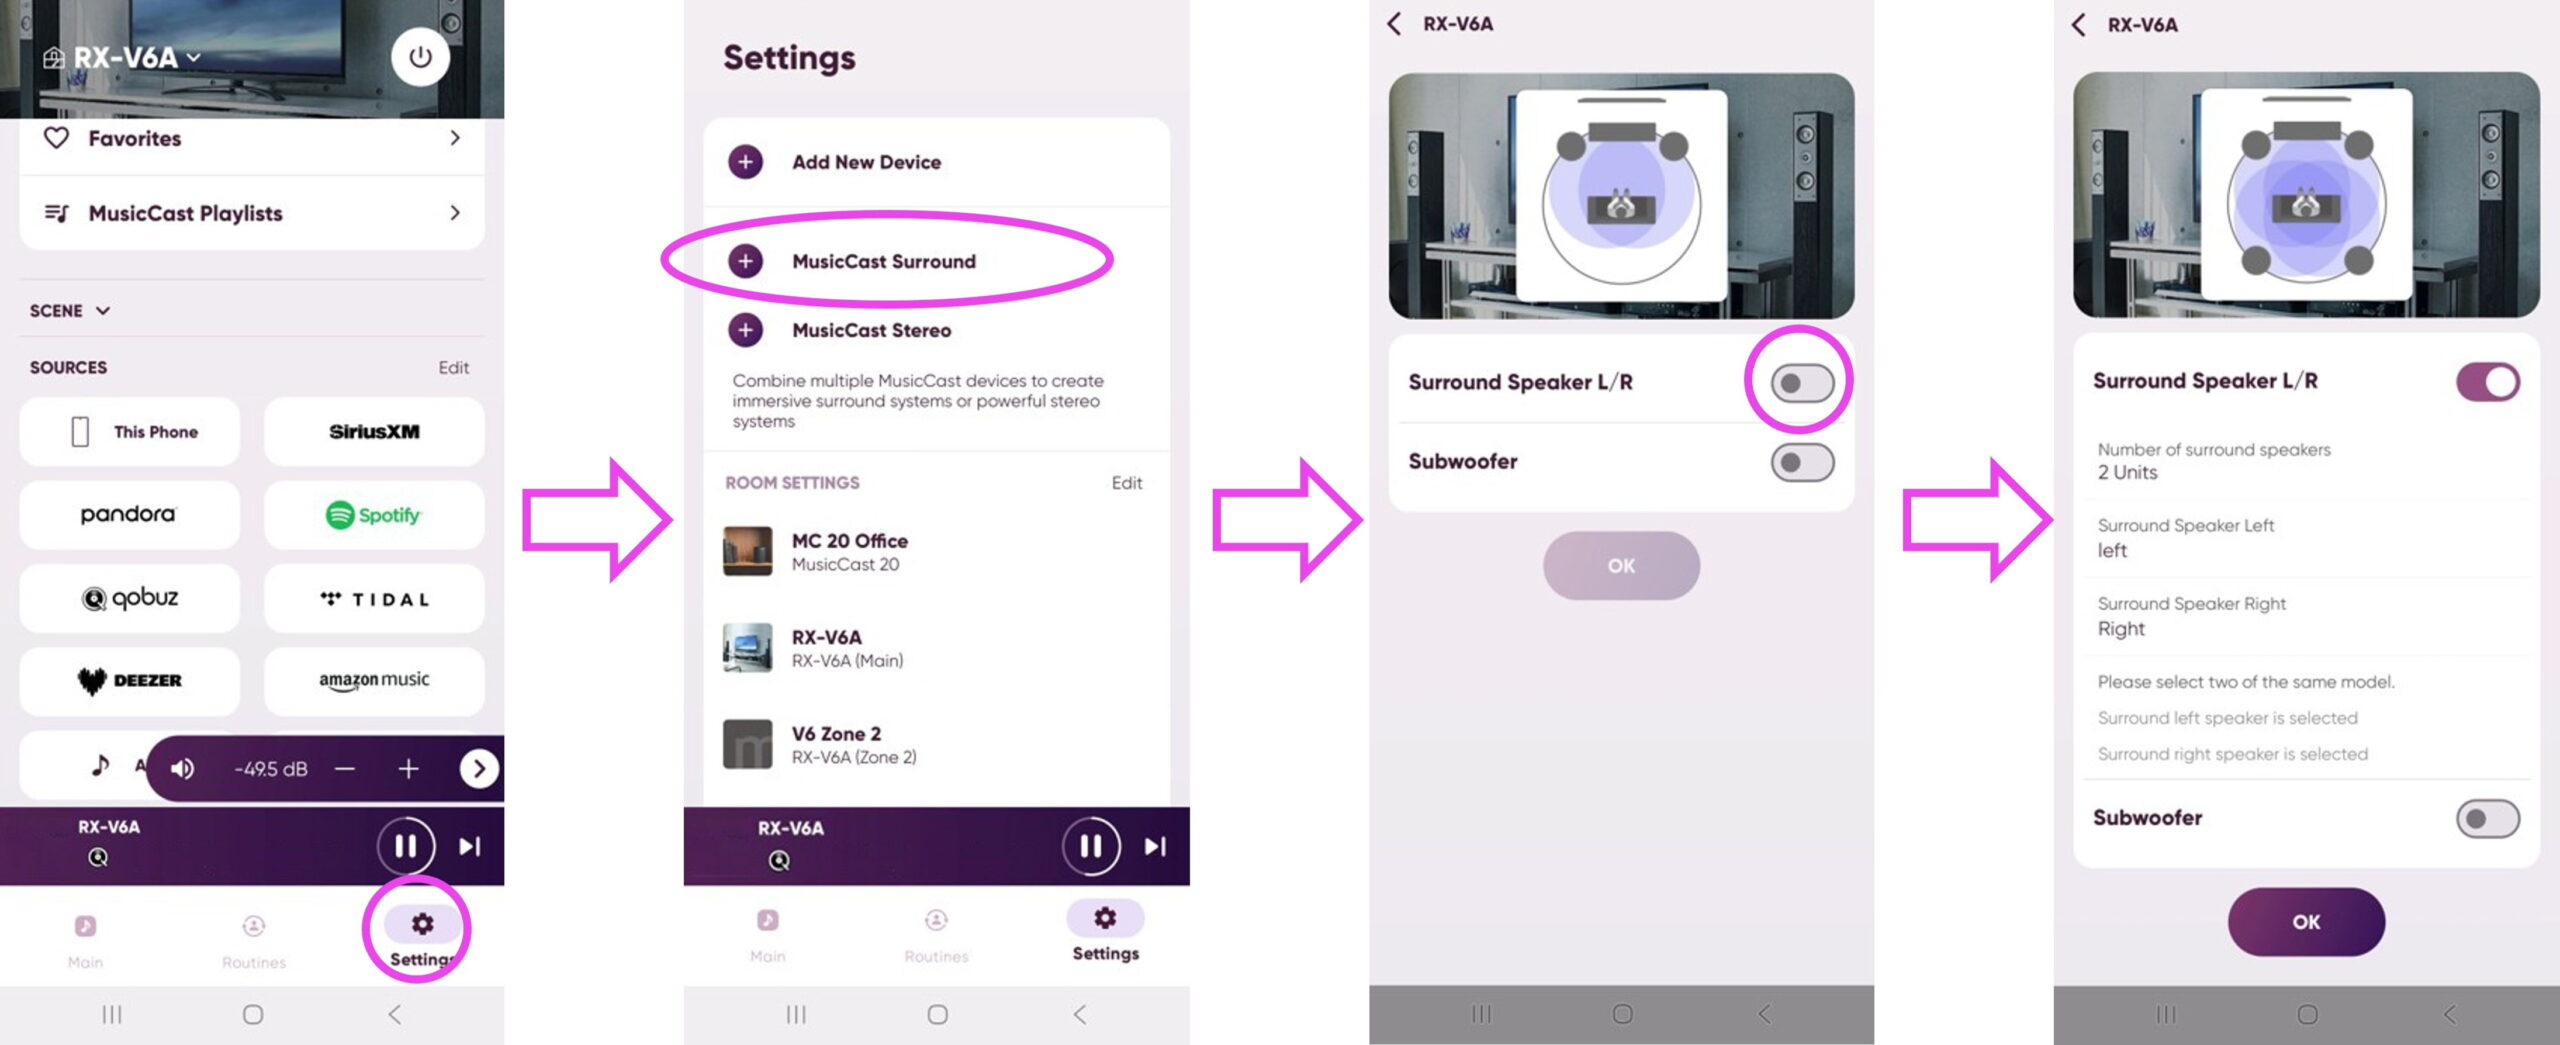
Task: Confirm with the dark purple OK button
Action: (2306, 922)
